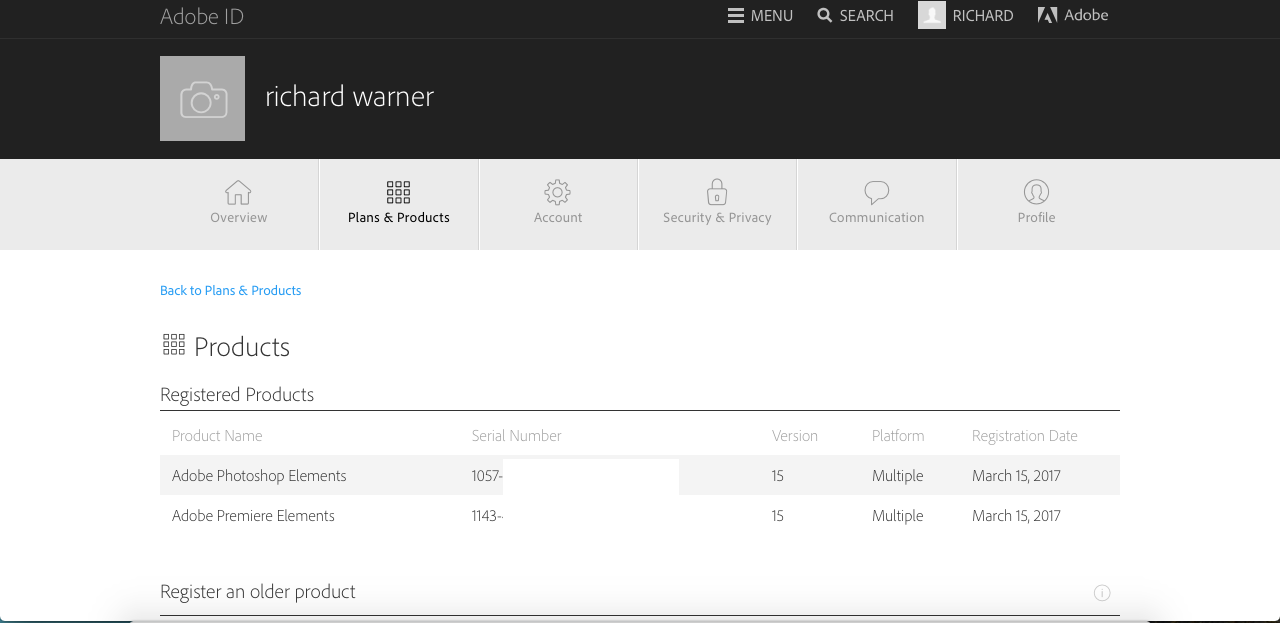Click the richard warner name heading
The image size is (1280, 623).
[349, 96]
